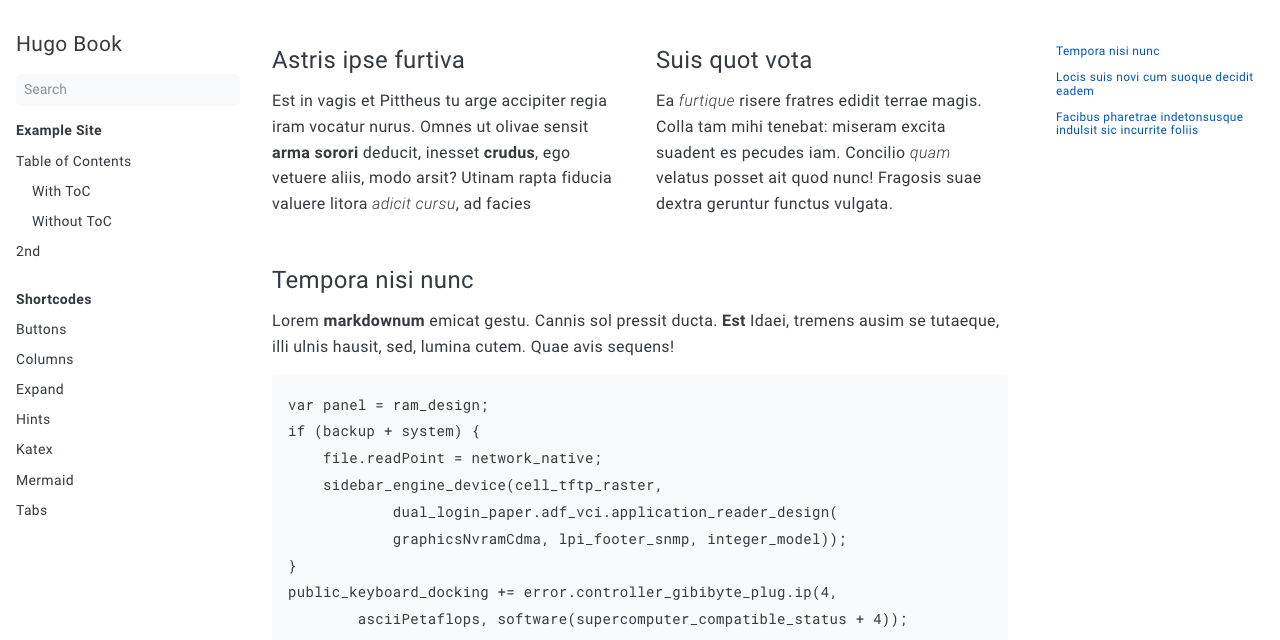This screenshot has width=1280, height=640.
Task: Focus the Search input field
Action: coord(127,89)
